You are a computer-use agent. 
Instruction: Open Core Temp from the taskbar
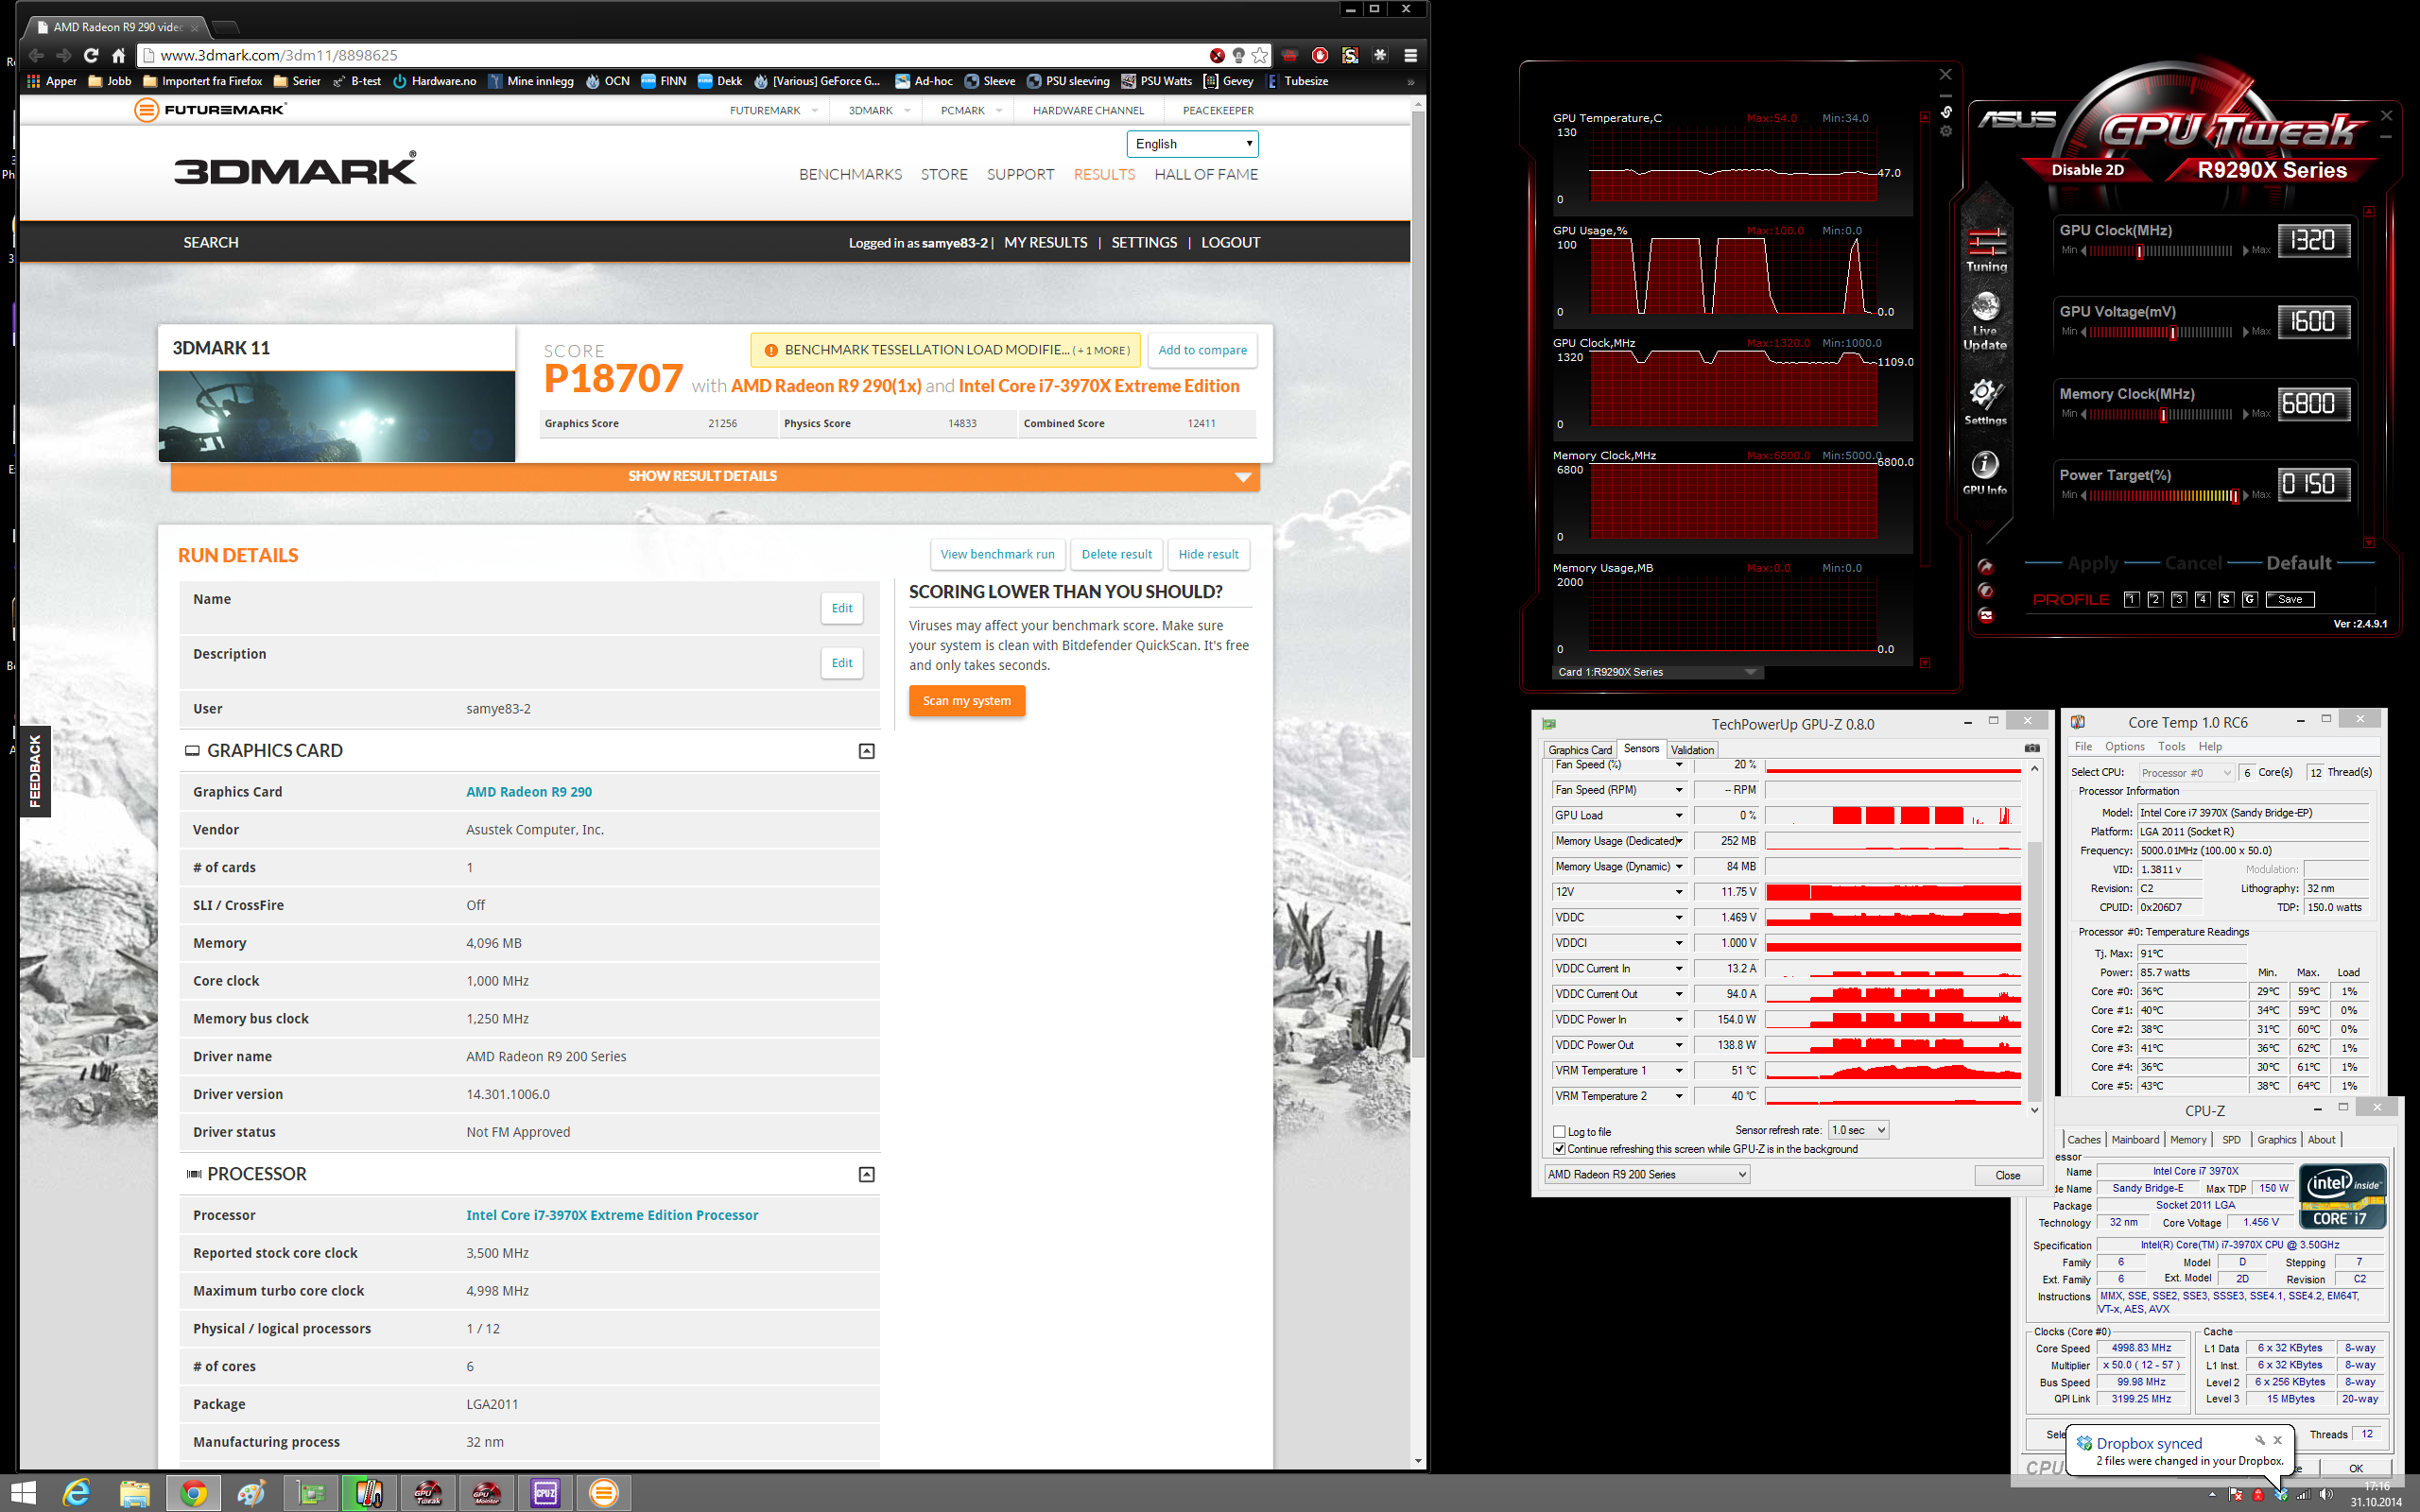pyautogui.click(x=369, y=1493)
